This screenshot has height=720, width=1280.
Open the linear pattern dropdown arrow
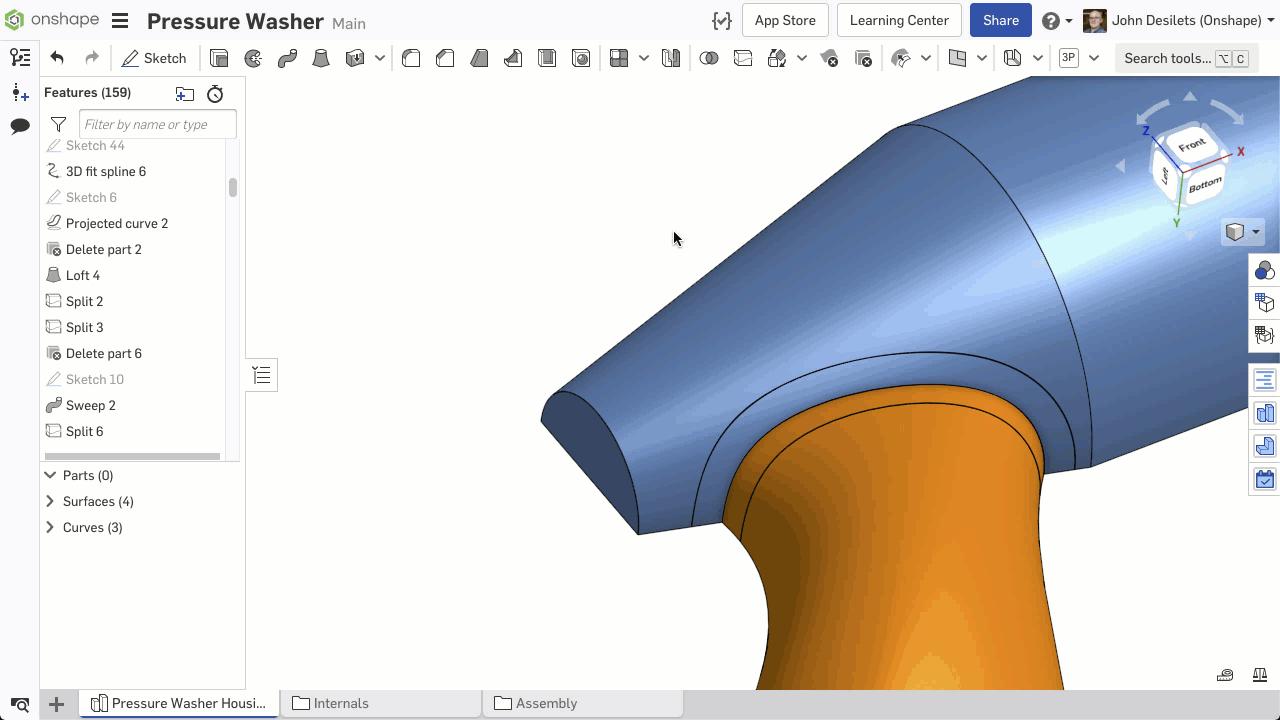tap(643, 58)
